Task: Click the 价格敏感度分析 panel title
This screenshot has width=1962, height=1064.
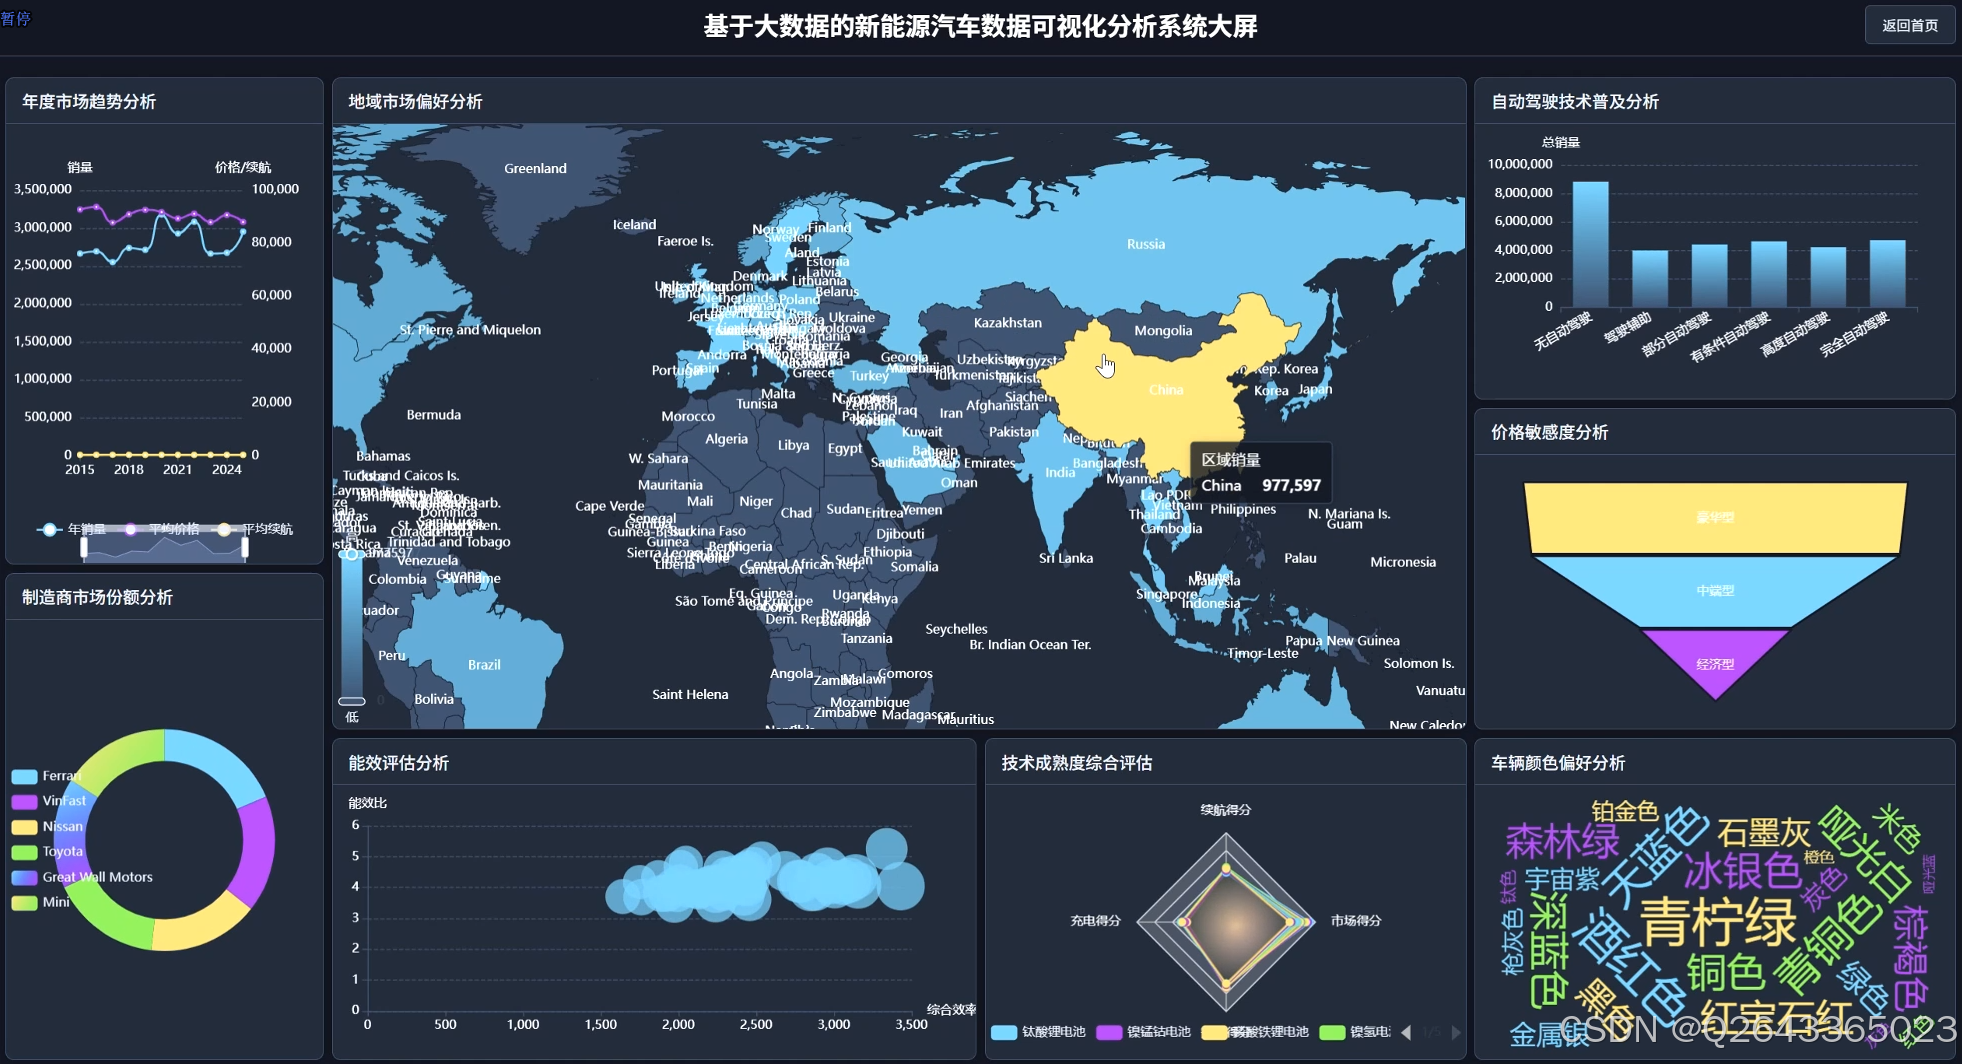Action: coord(1549,433)
